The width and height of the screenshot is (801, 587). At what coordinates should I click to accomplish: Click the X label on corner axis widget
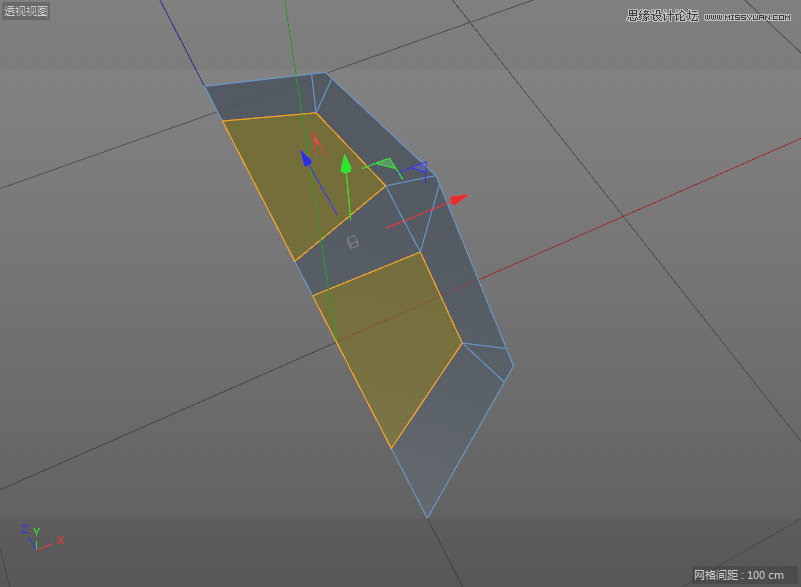coord(60,540)
